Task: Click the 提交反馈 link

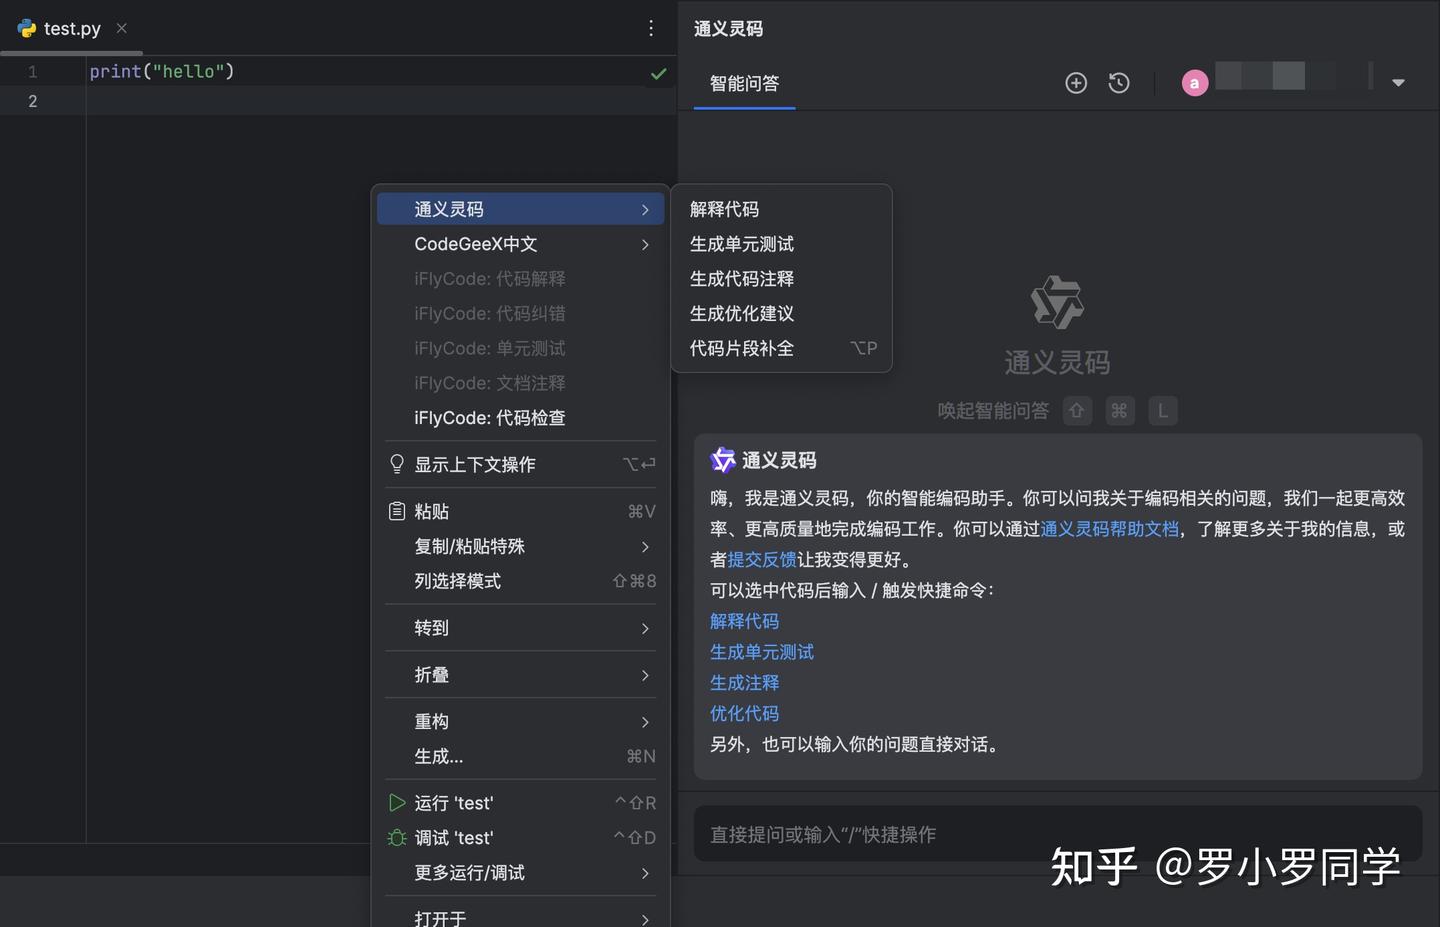Action: (761, 559)
